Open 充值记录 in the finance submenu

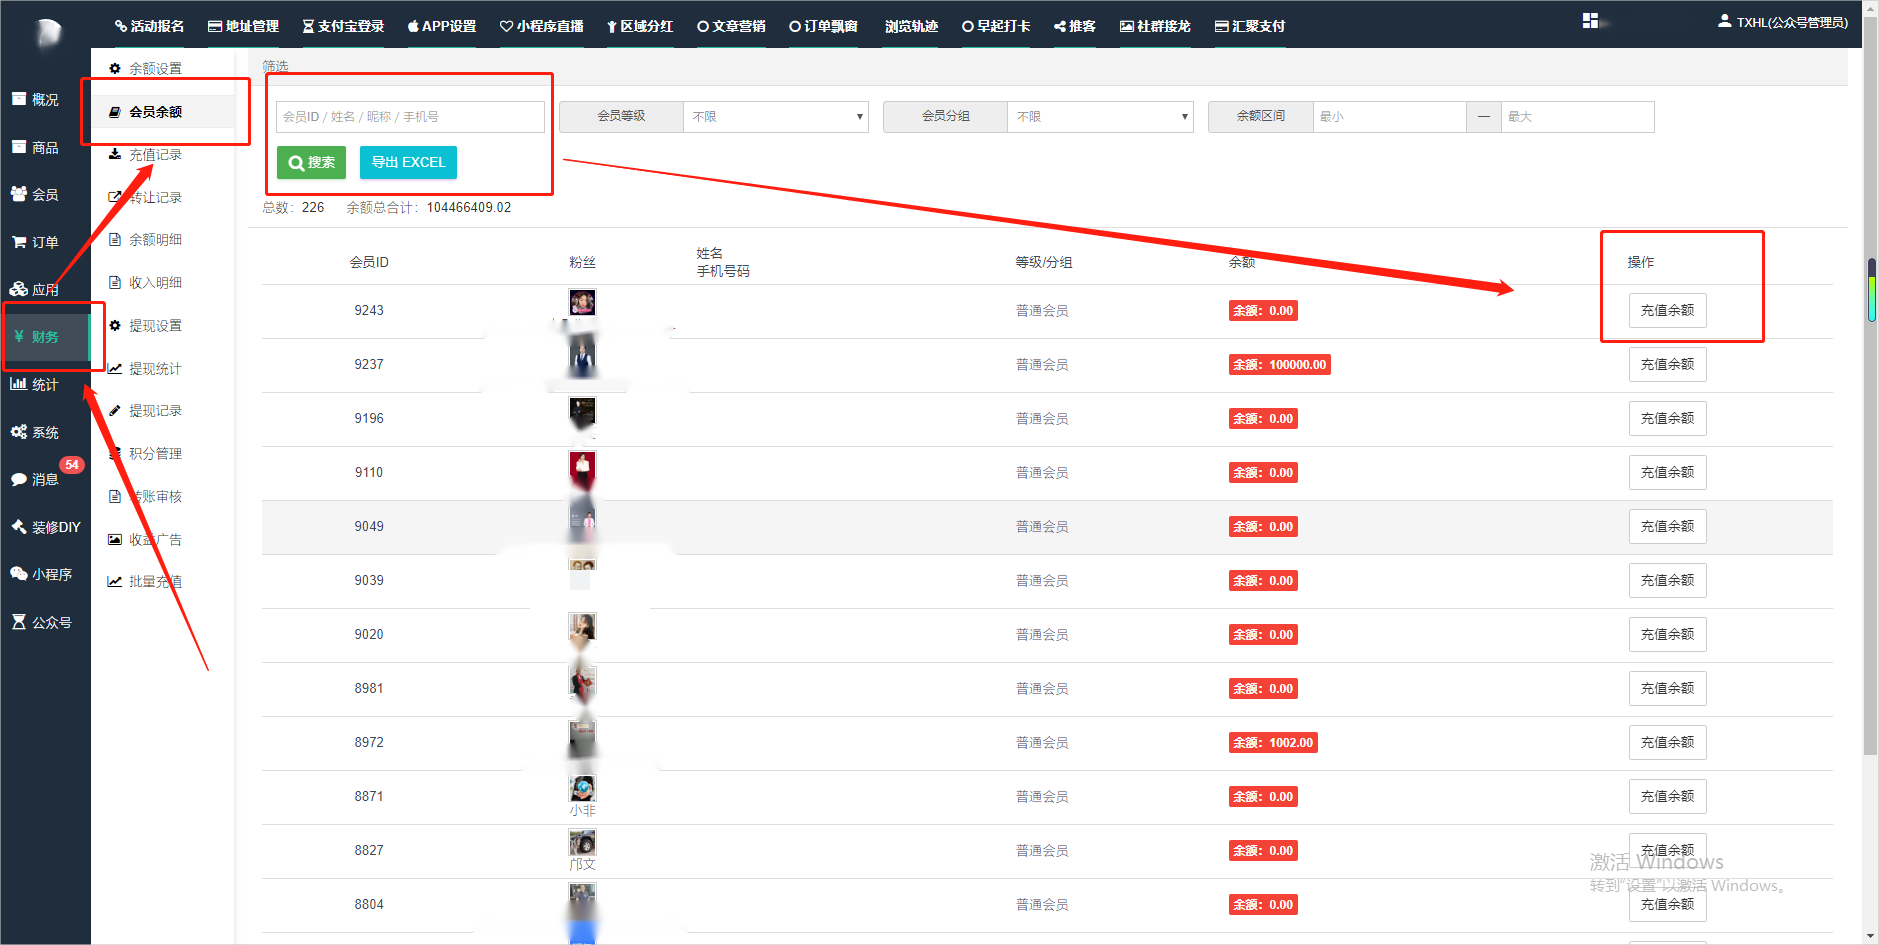click(155, 155)
